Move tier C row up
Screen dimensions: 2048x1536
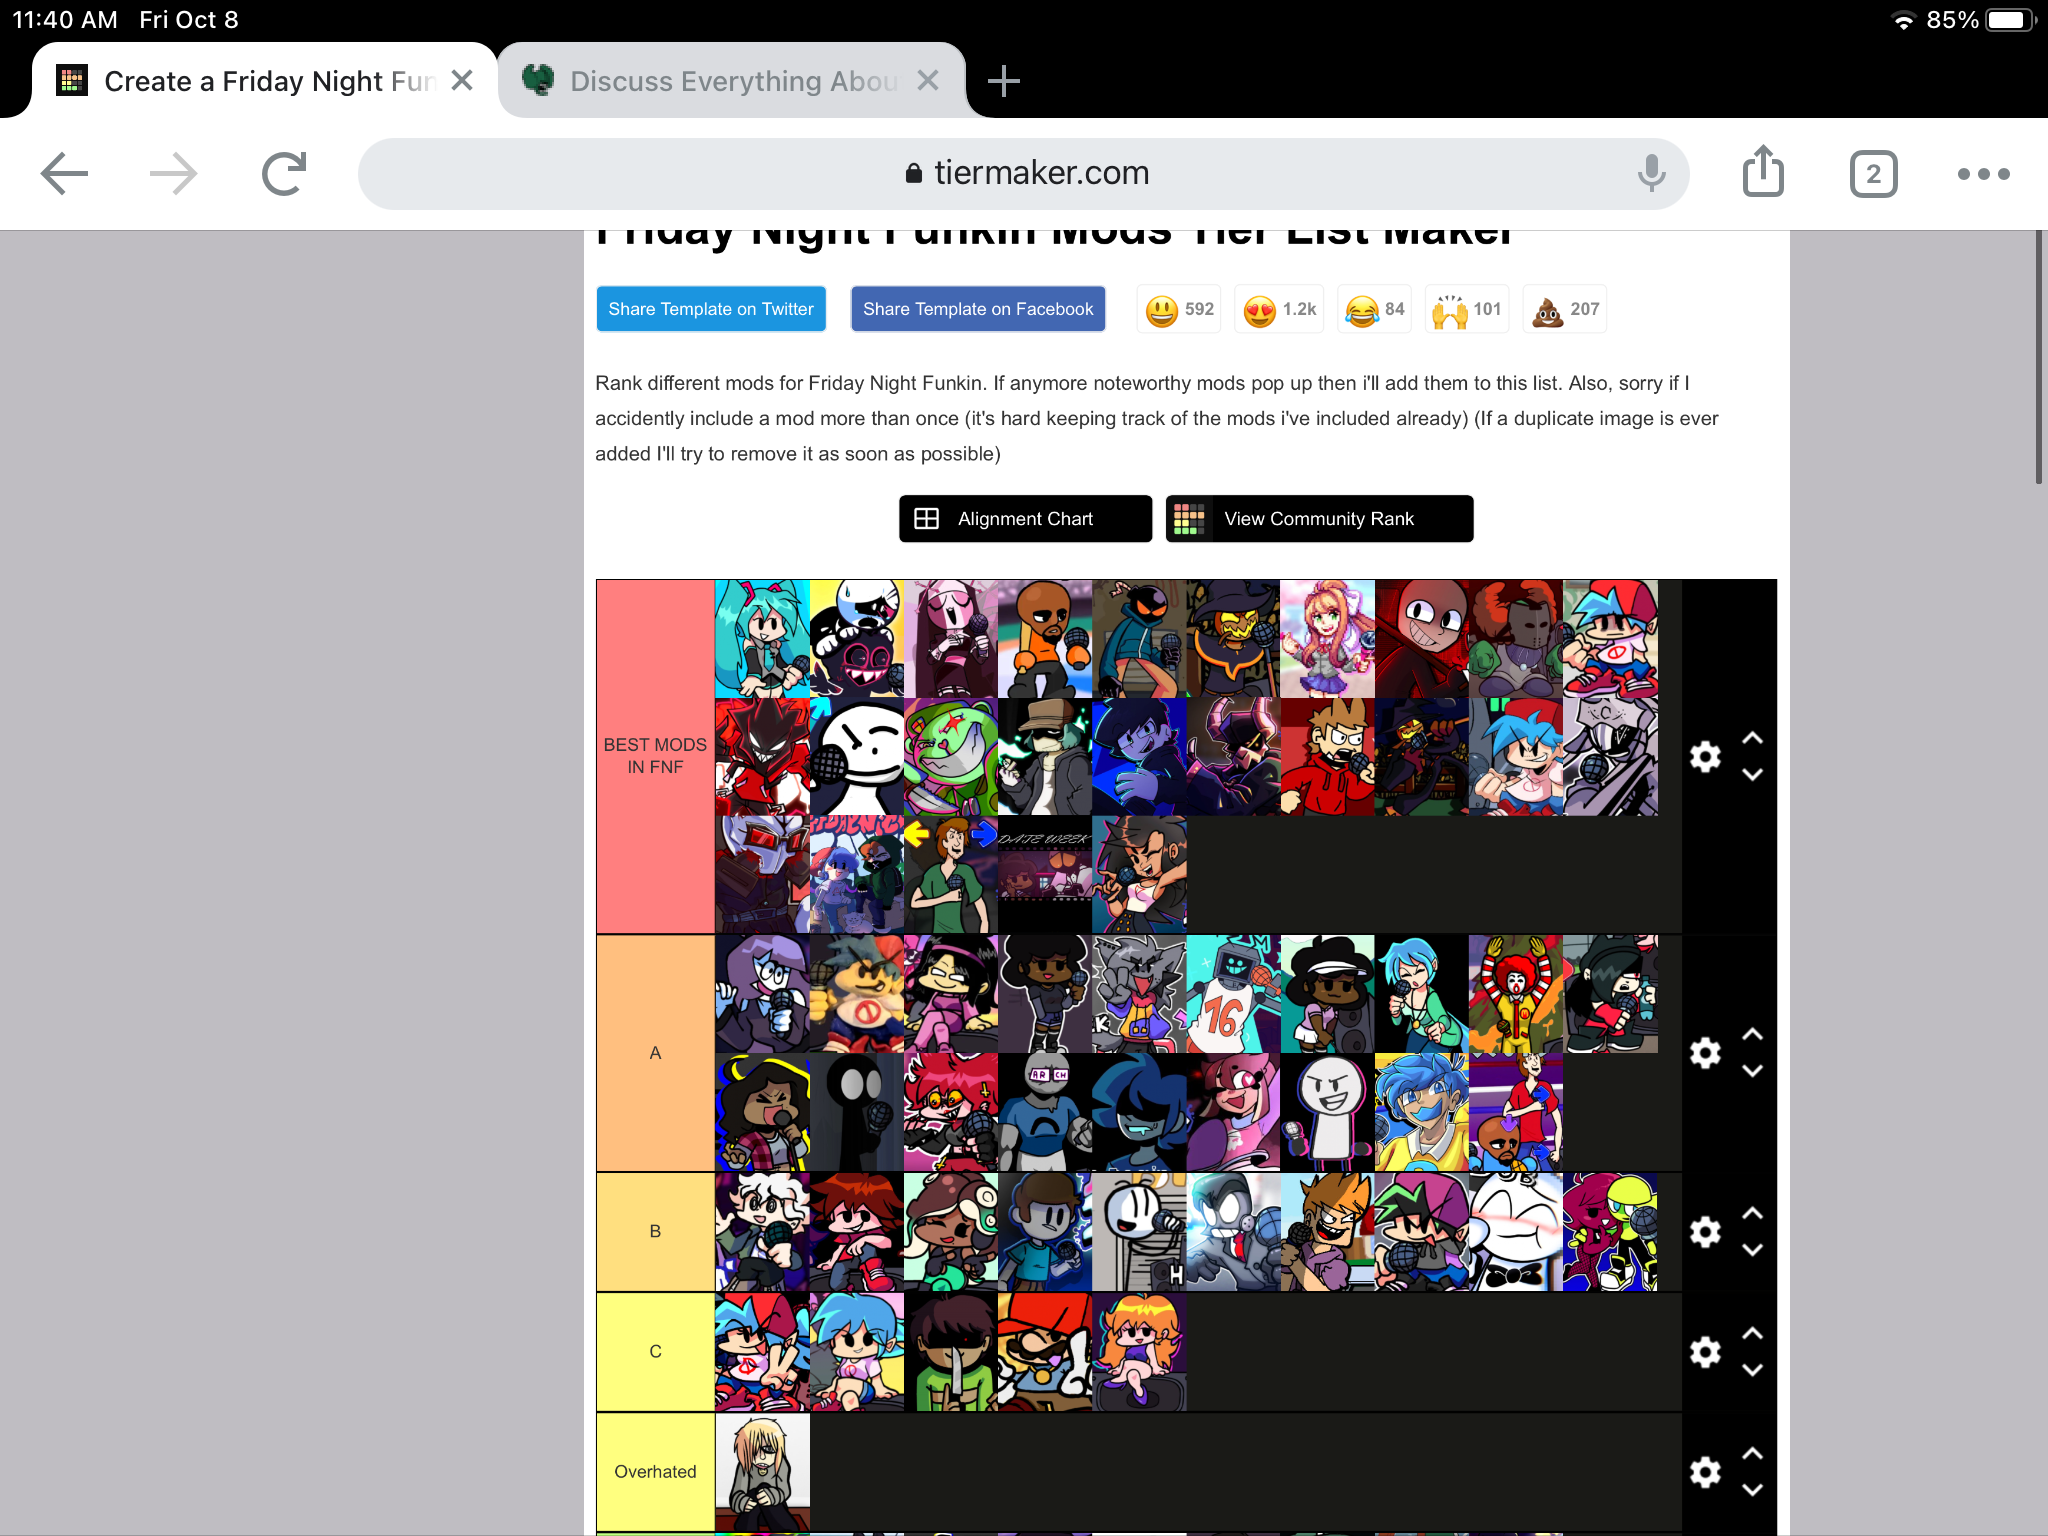coord(1752,1333)
